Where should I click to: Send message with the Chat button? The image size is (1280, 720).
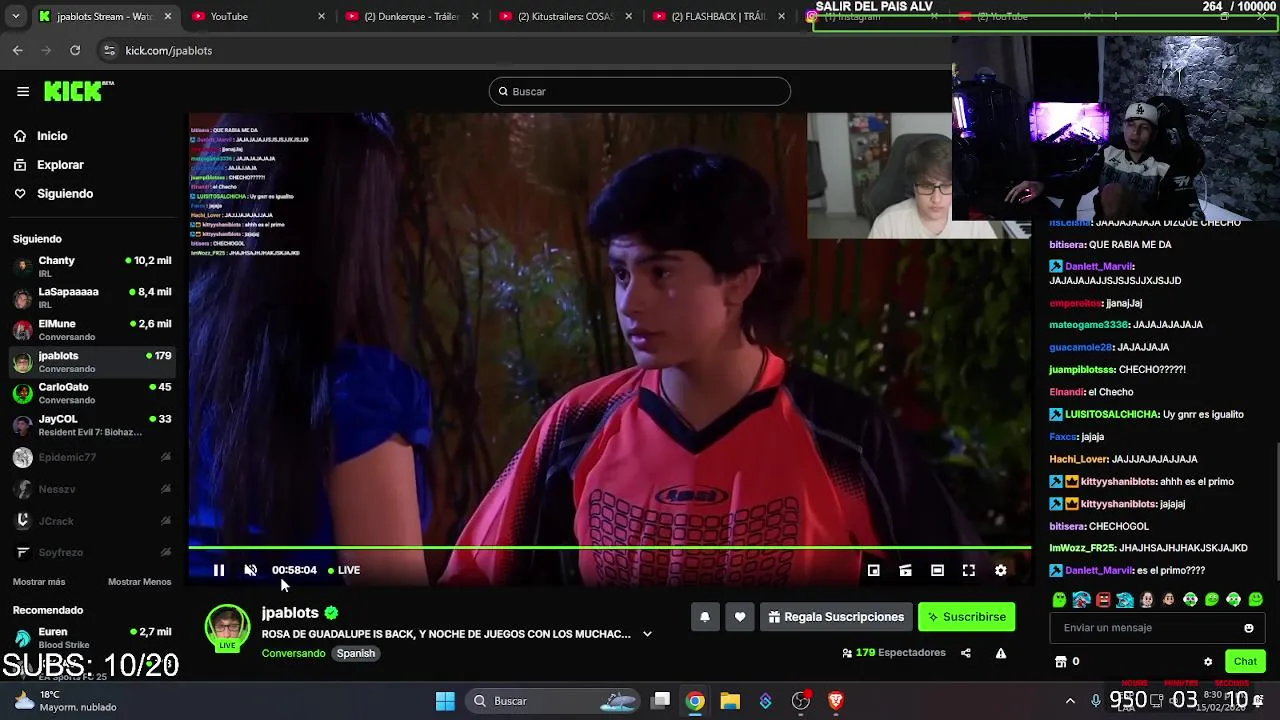1245,661
